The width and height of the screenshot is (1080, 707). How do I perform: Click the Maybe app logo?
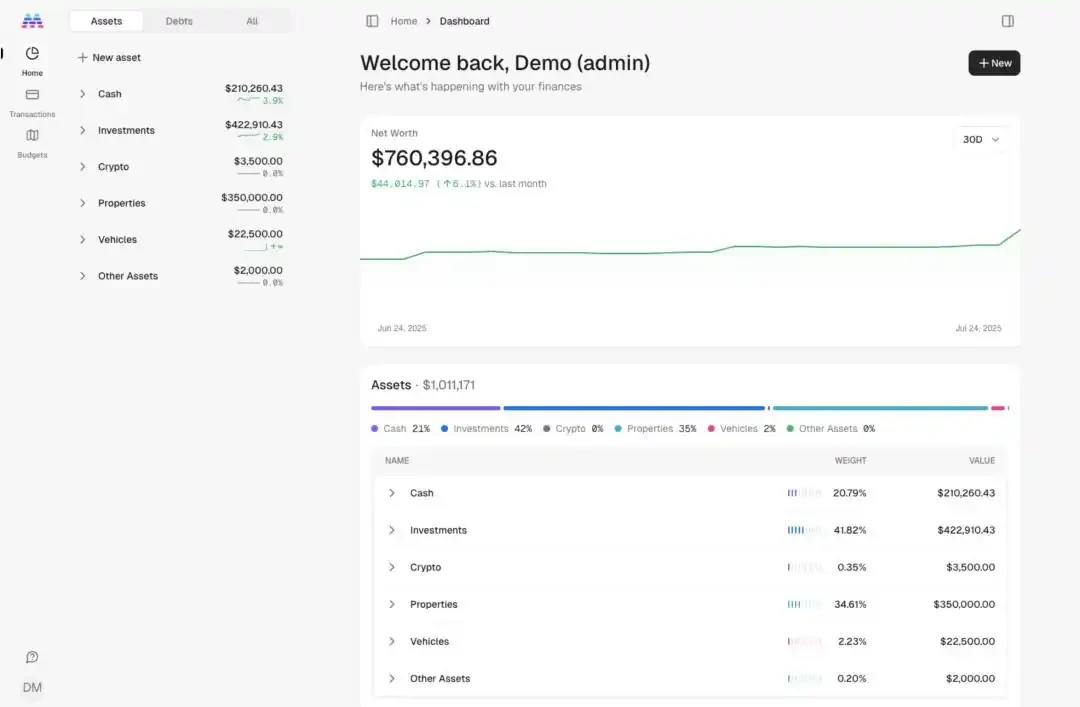click(32, 20)
